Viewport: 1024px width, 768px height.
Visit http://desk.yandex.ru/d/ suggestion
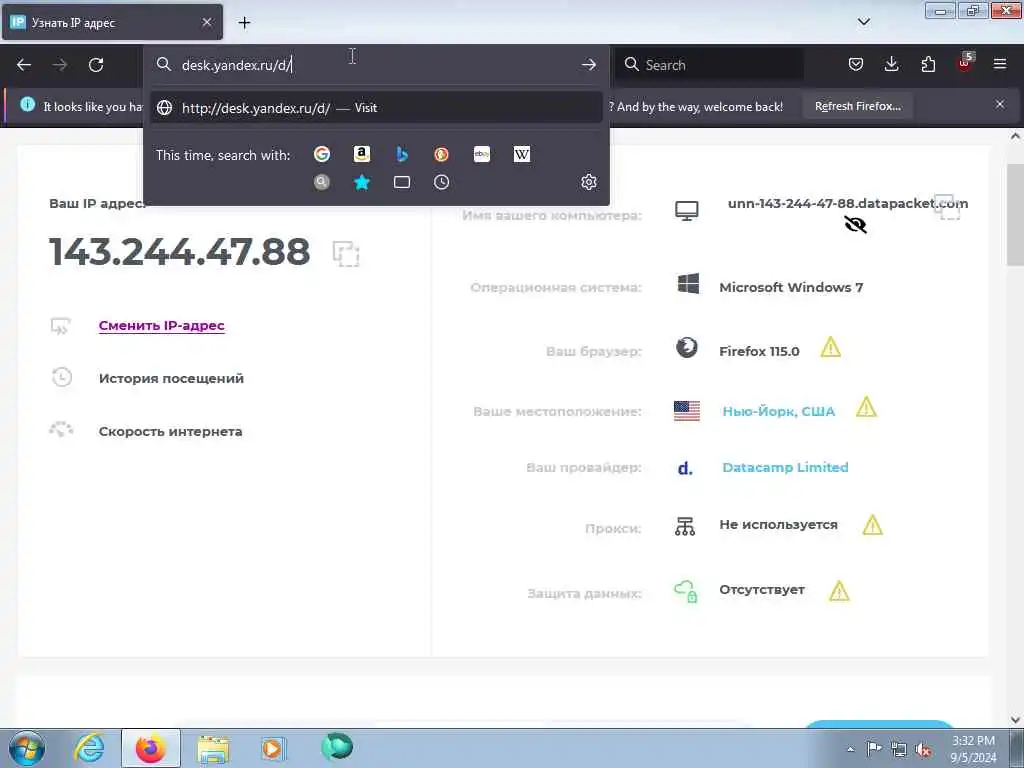click(x=376, y=108)
